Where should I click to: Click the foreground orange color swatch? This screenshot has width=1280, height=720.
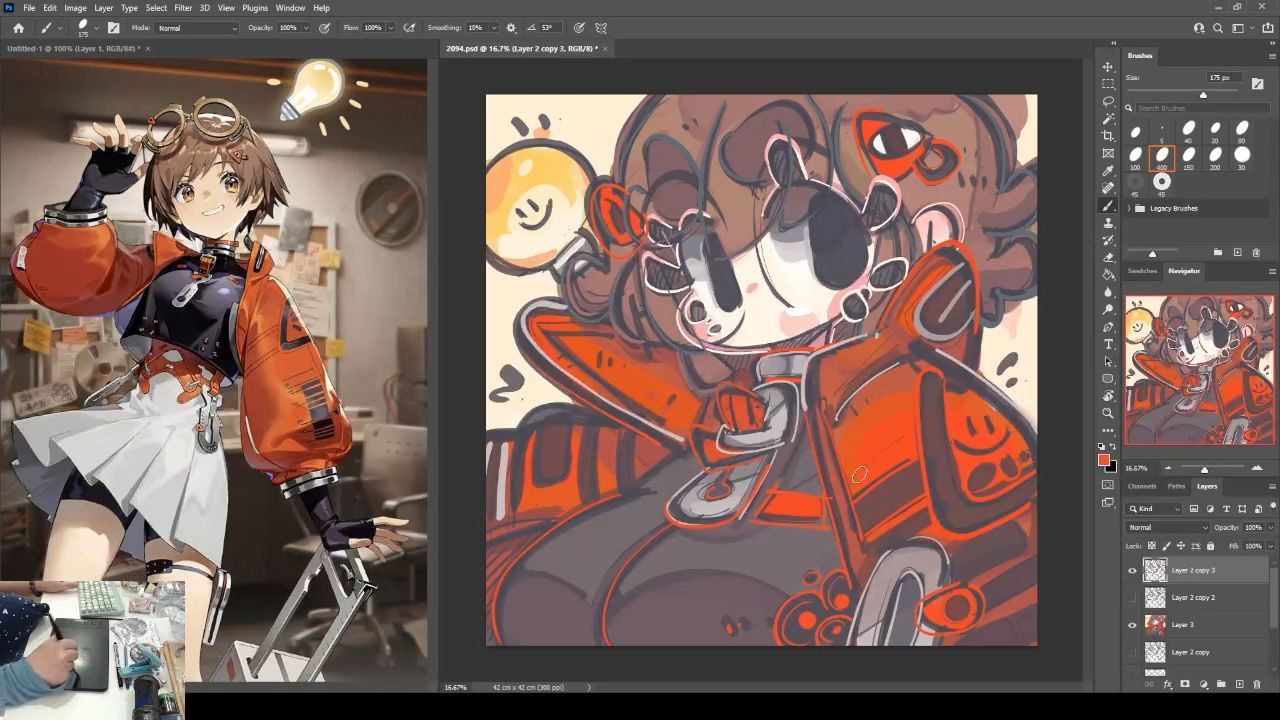click(1104, 460)
